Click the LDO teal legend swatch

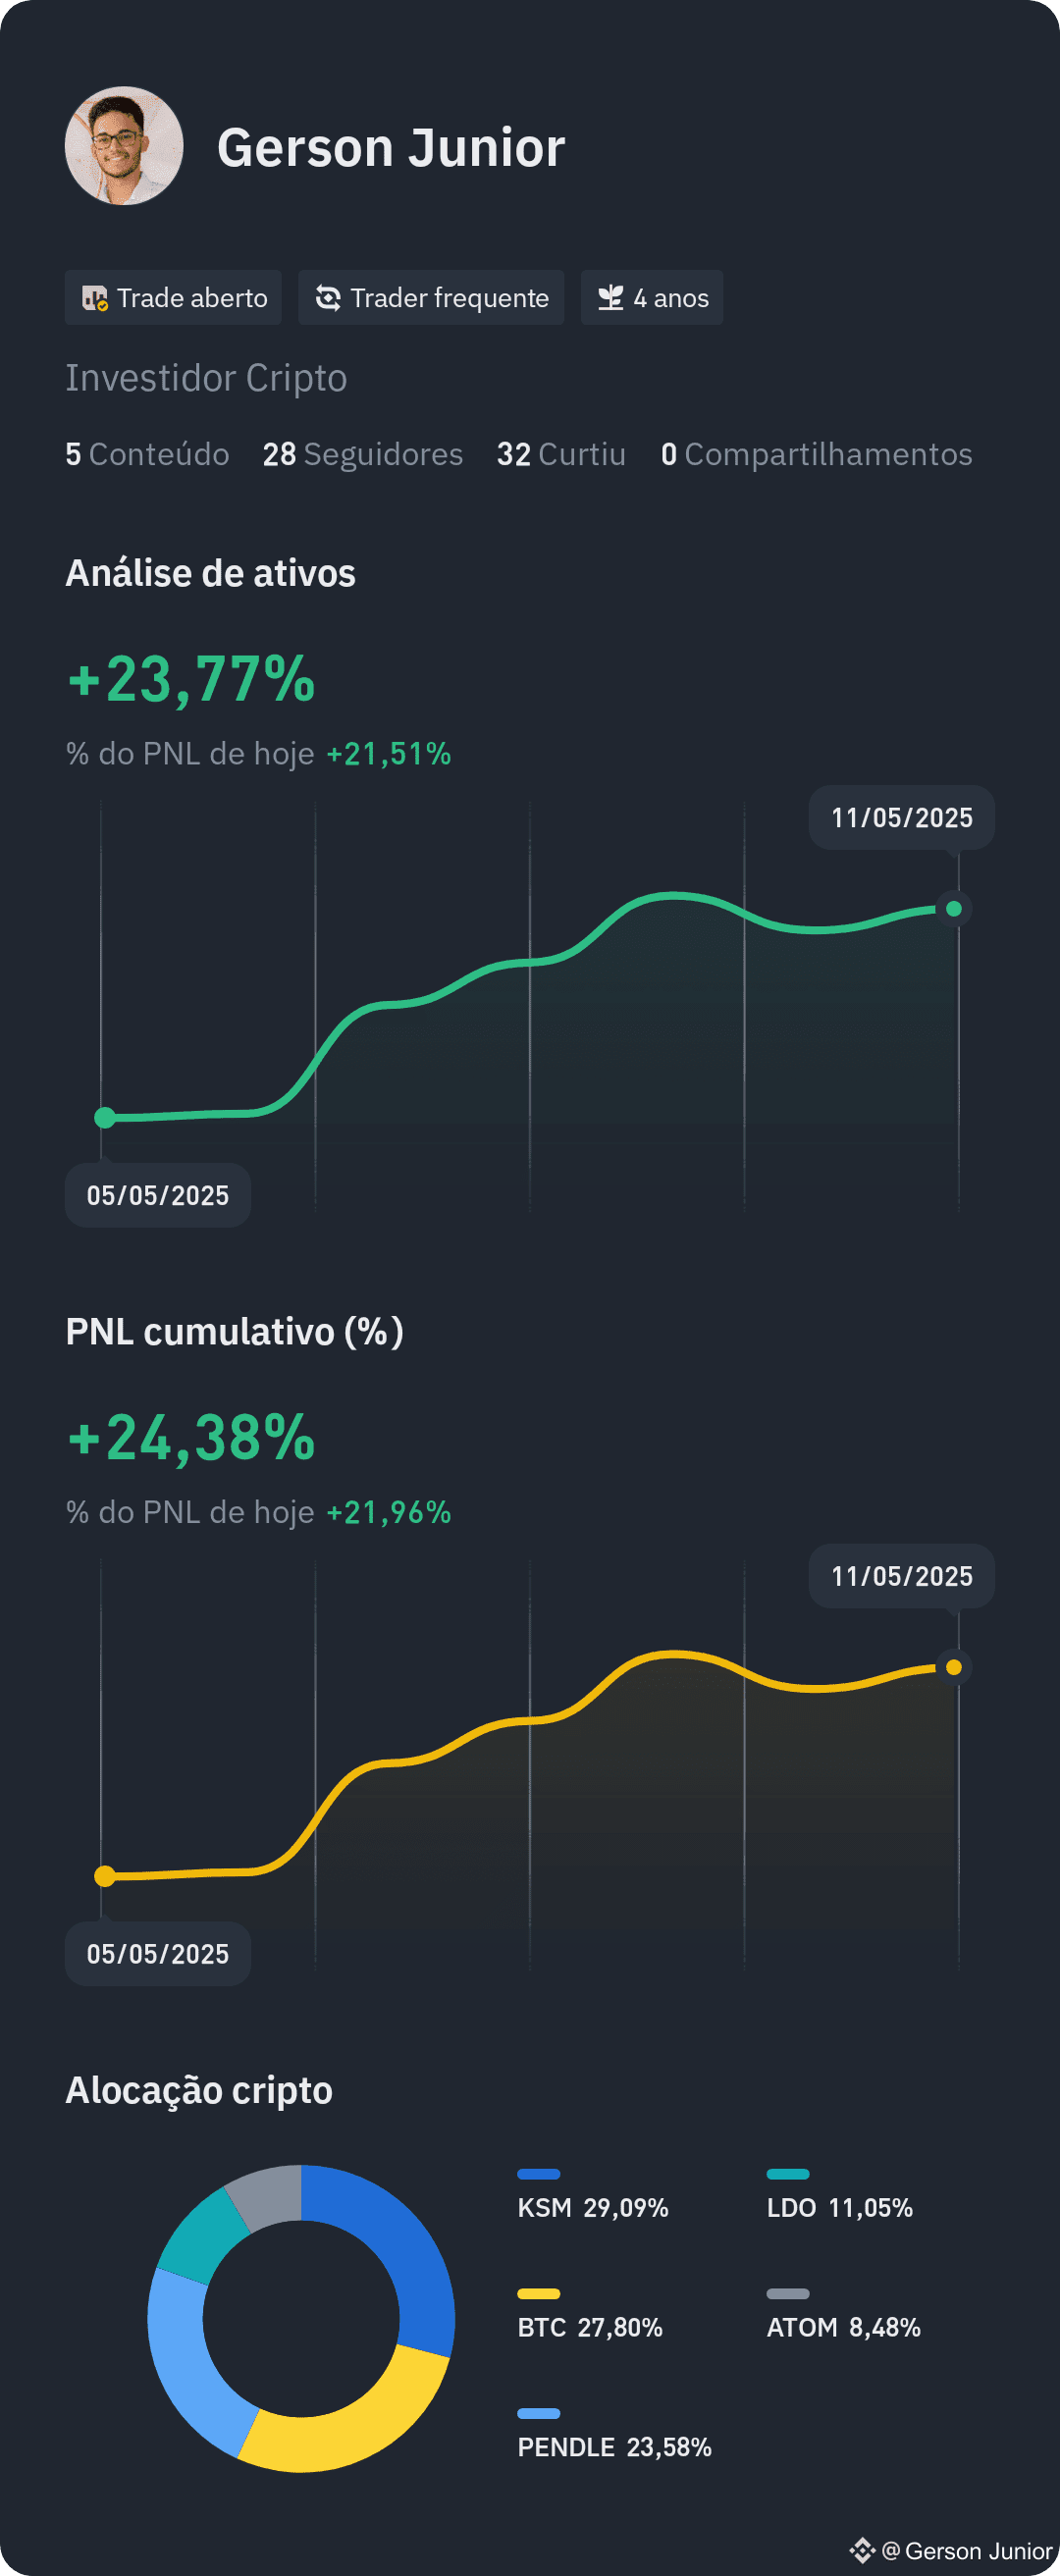coord(788,2174)
